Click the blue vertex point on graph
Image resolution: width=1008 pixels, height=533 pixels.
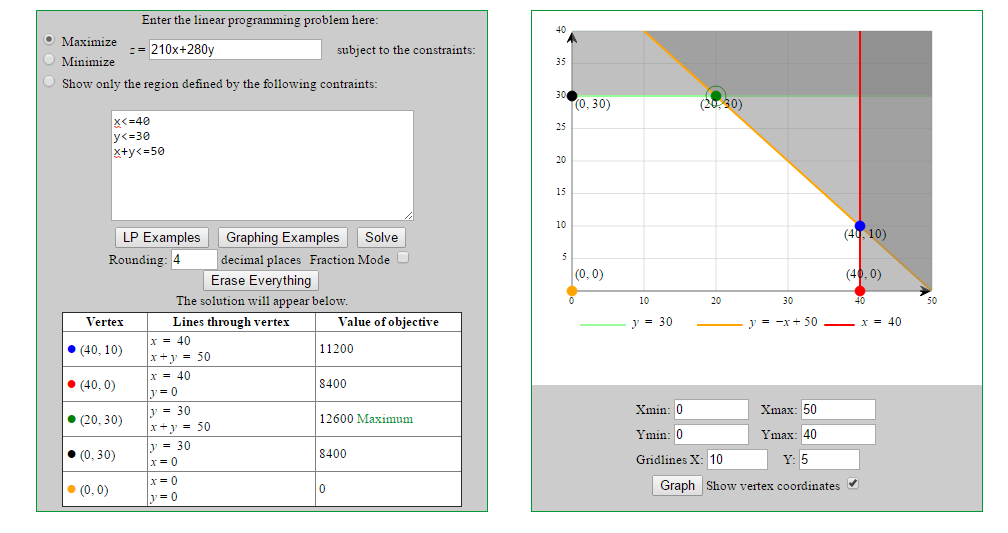coord(860,226)
